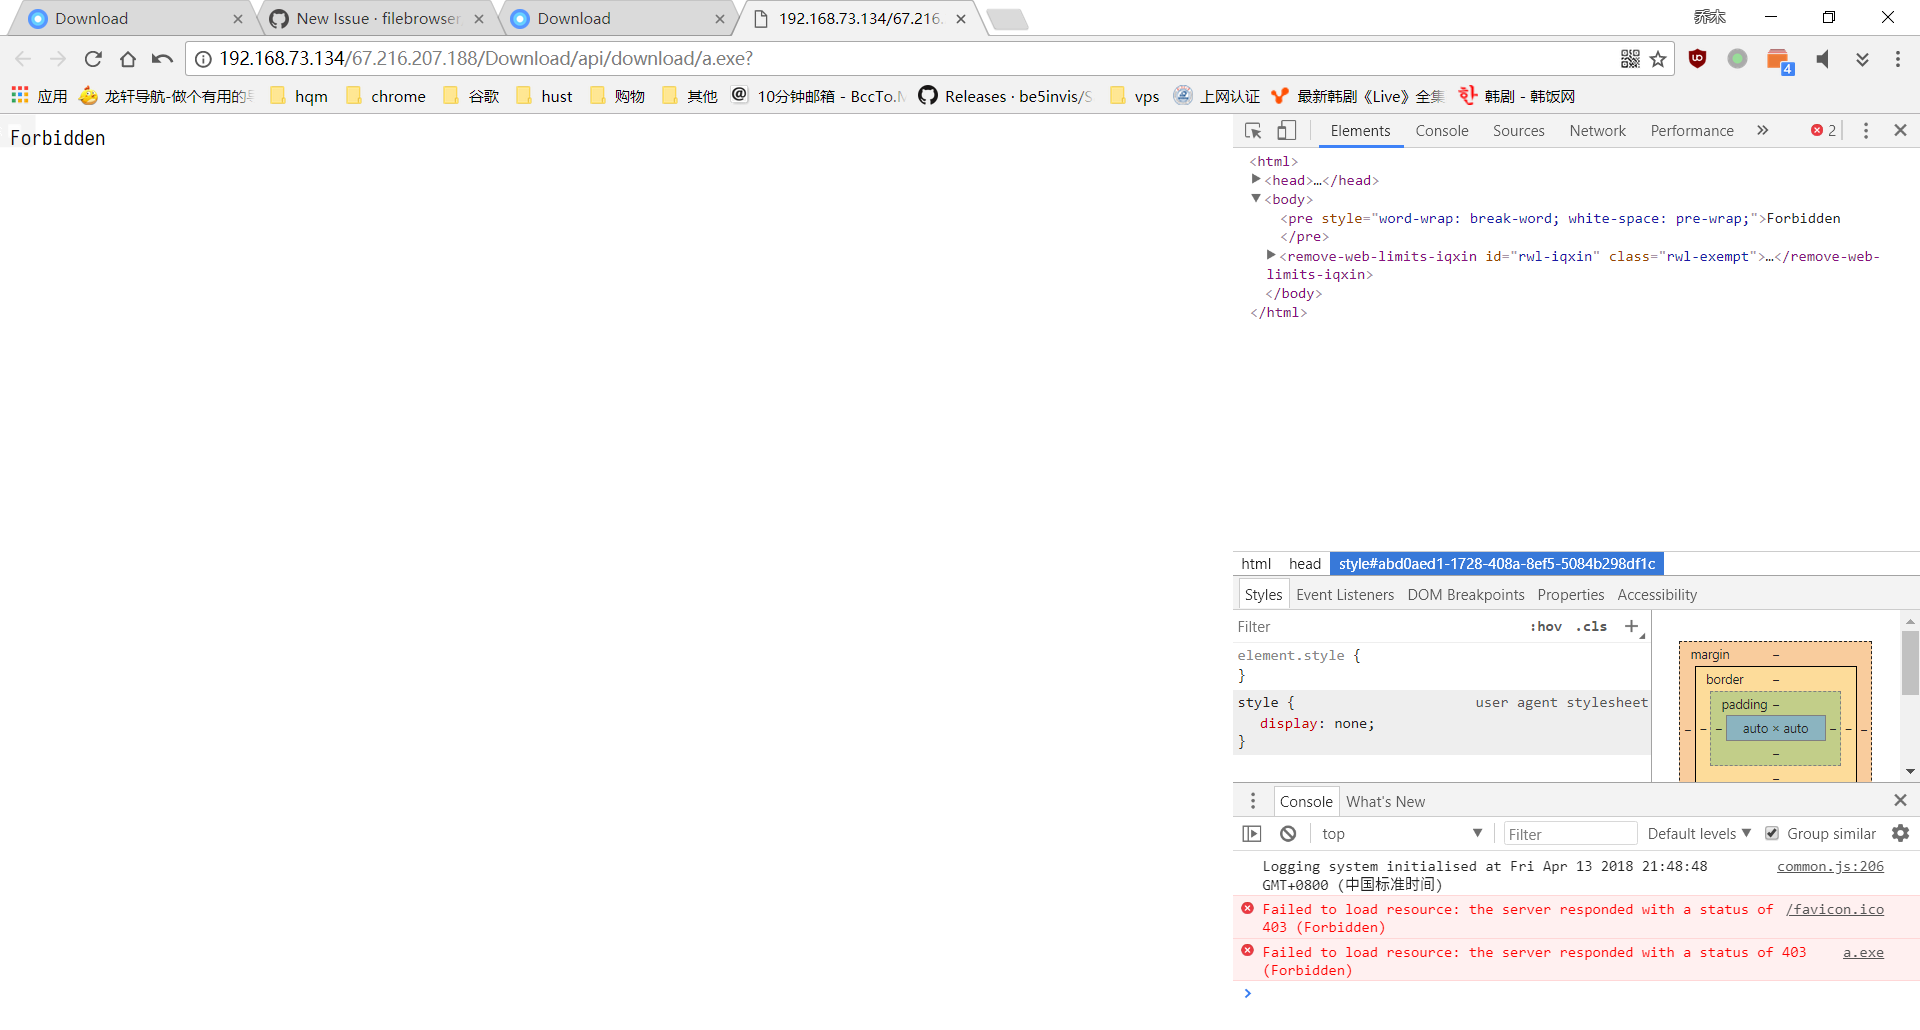Toggle the :hov element state panel
1920x1030 pixels.
point(1546,627)
